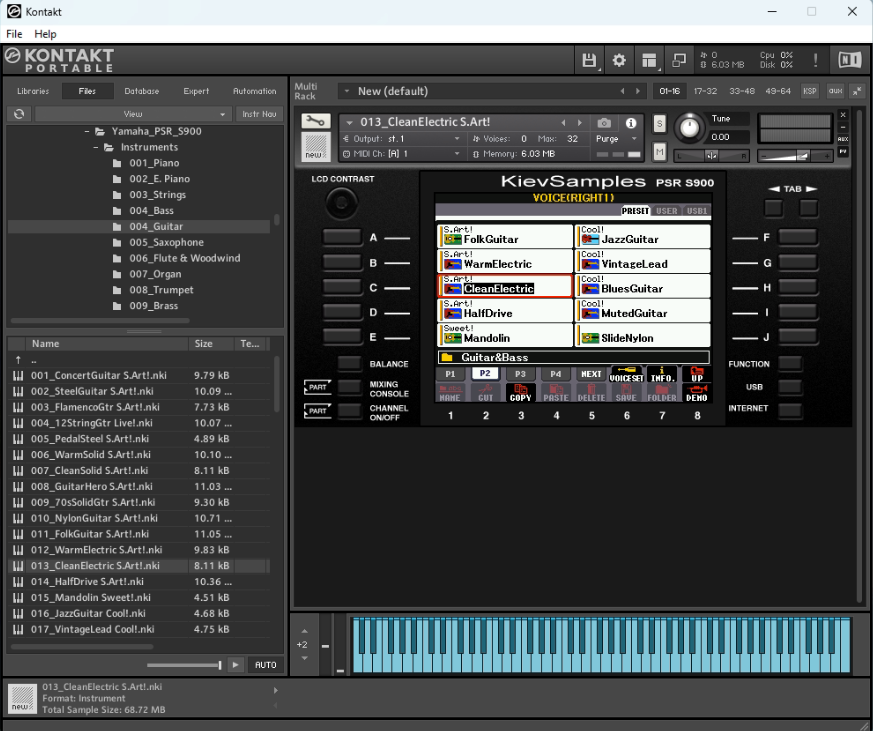The width and height of the screenshot is (873, 731).
Task: Select Mandolin voice on LCD
Action: point(506,335)
